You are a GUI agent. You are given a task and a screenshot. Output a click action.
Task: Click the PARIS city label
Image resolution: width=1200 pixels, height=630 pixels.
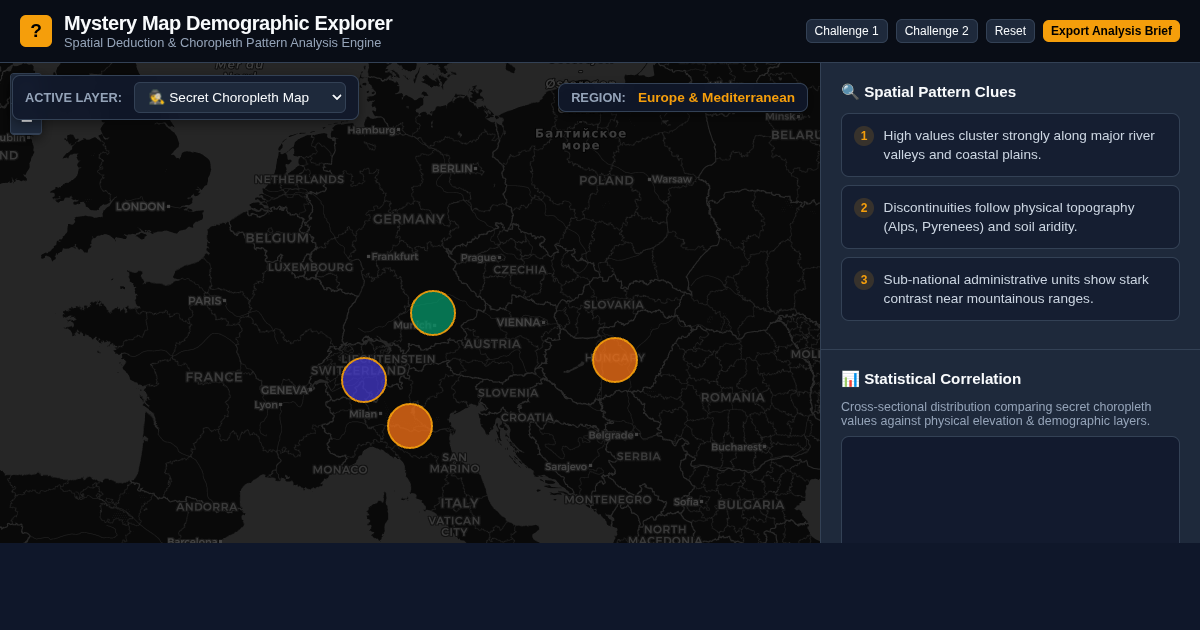click(x=207, y=300)
